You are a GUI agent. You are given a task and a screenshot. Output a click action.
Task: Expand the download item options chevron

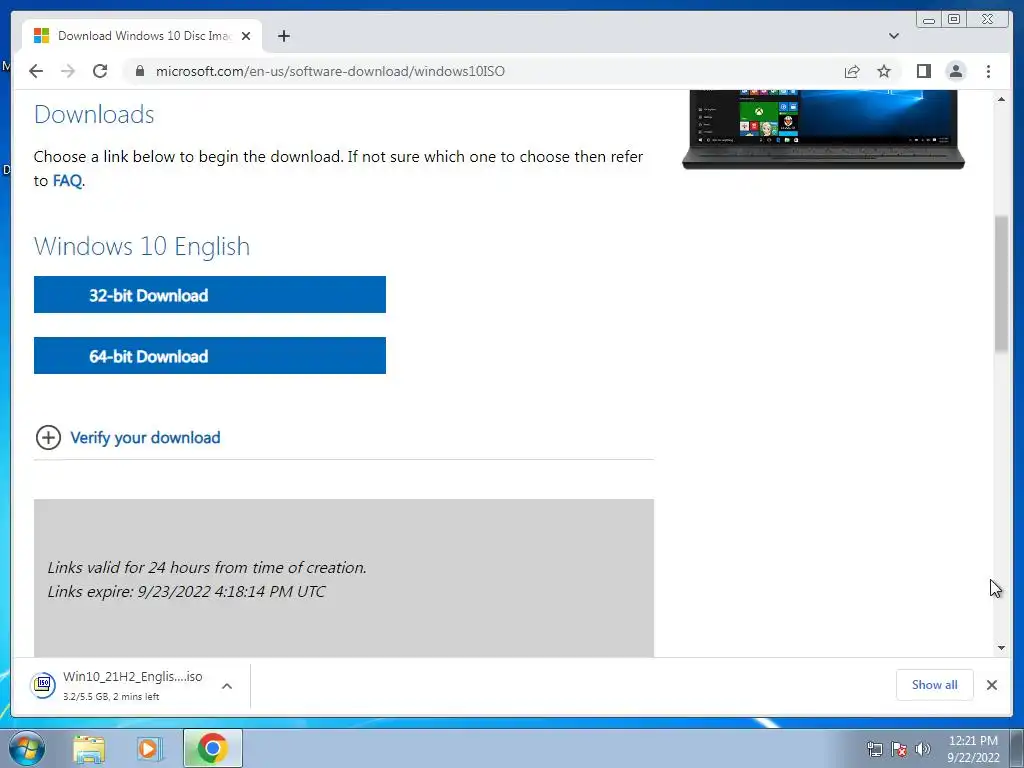[x=227, y=686]
